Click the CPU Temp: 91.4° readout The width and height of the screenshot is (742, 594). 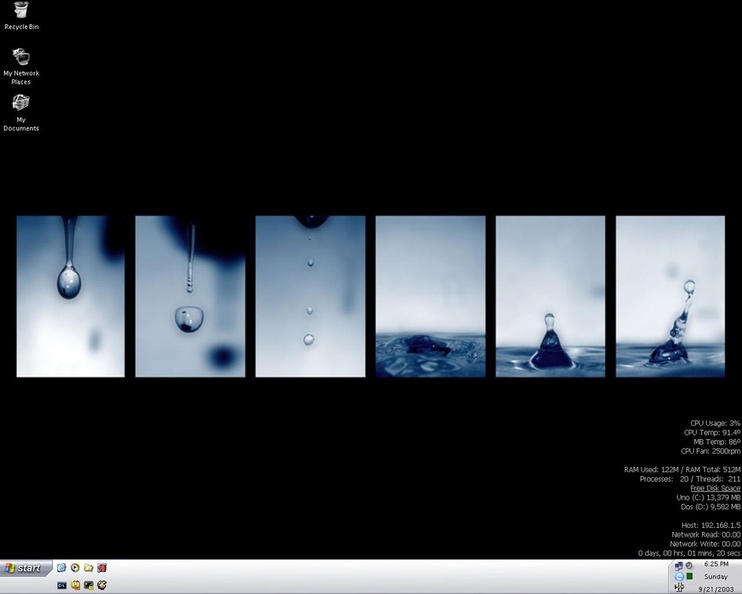pos(712,433)
